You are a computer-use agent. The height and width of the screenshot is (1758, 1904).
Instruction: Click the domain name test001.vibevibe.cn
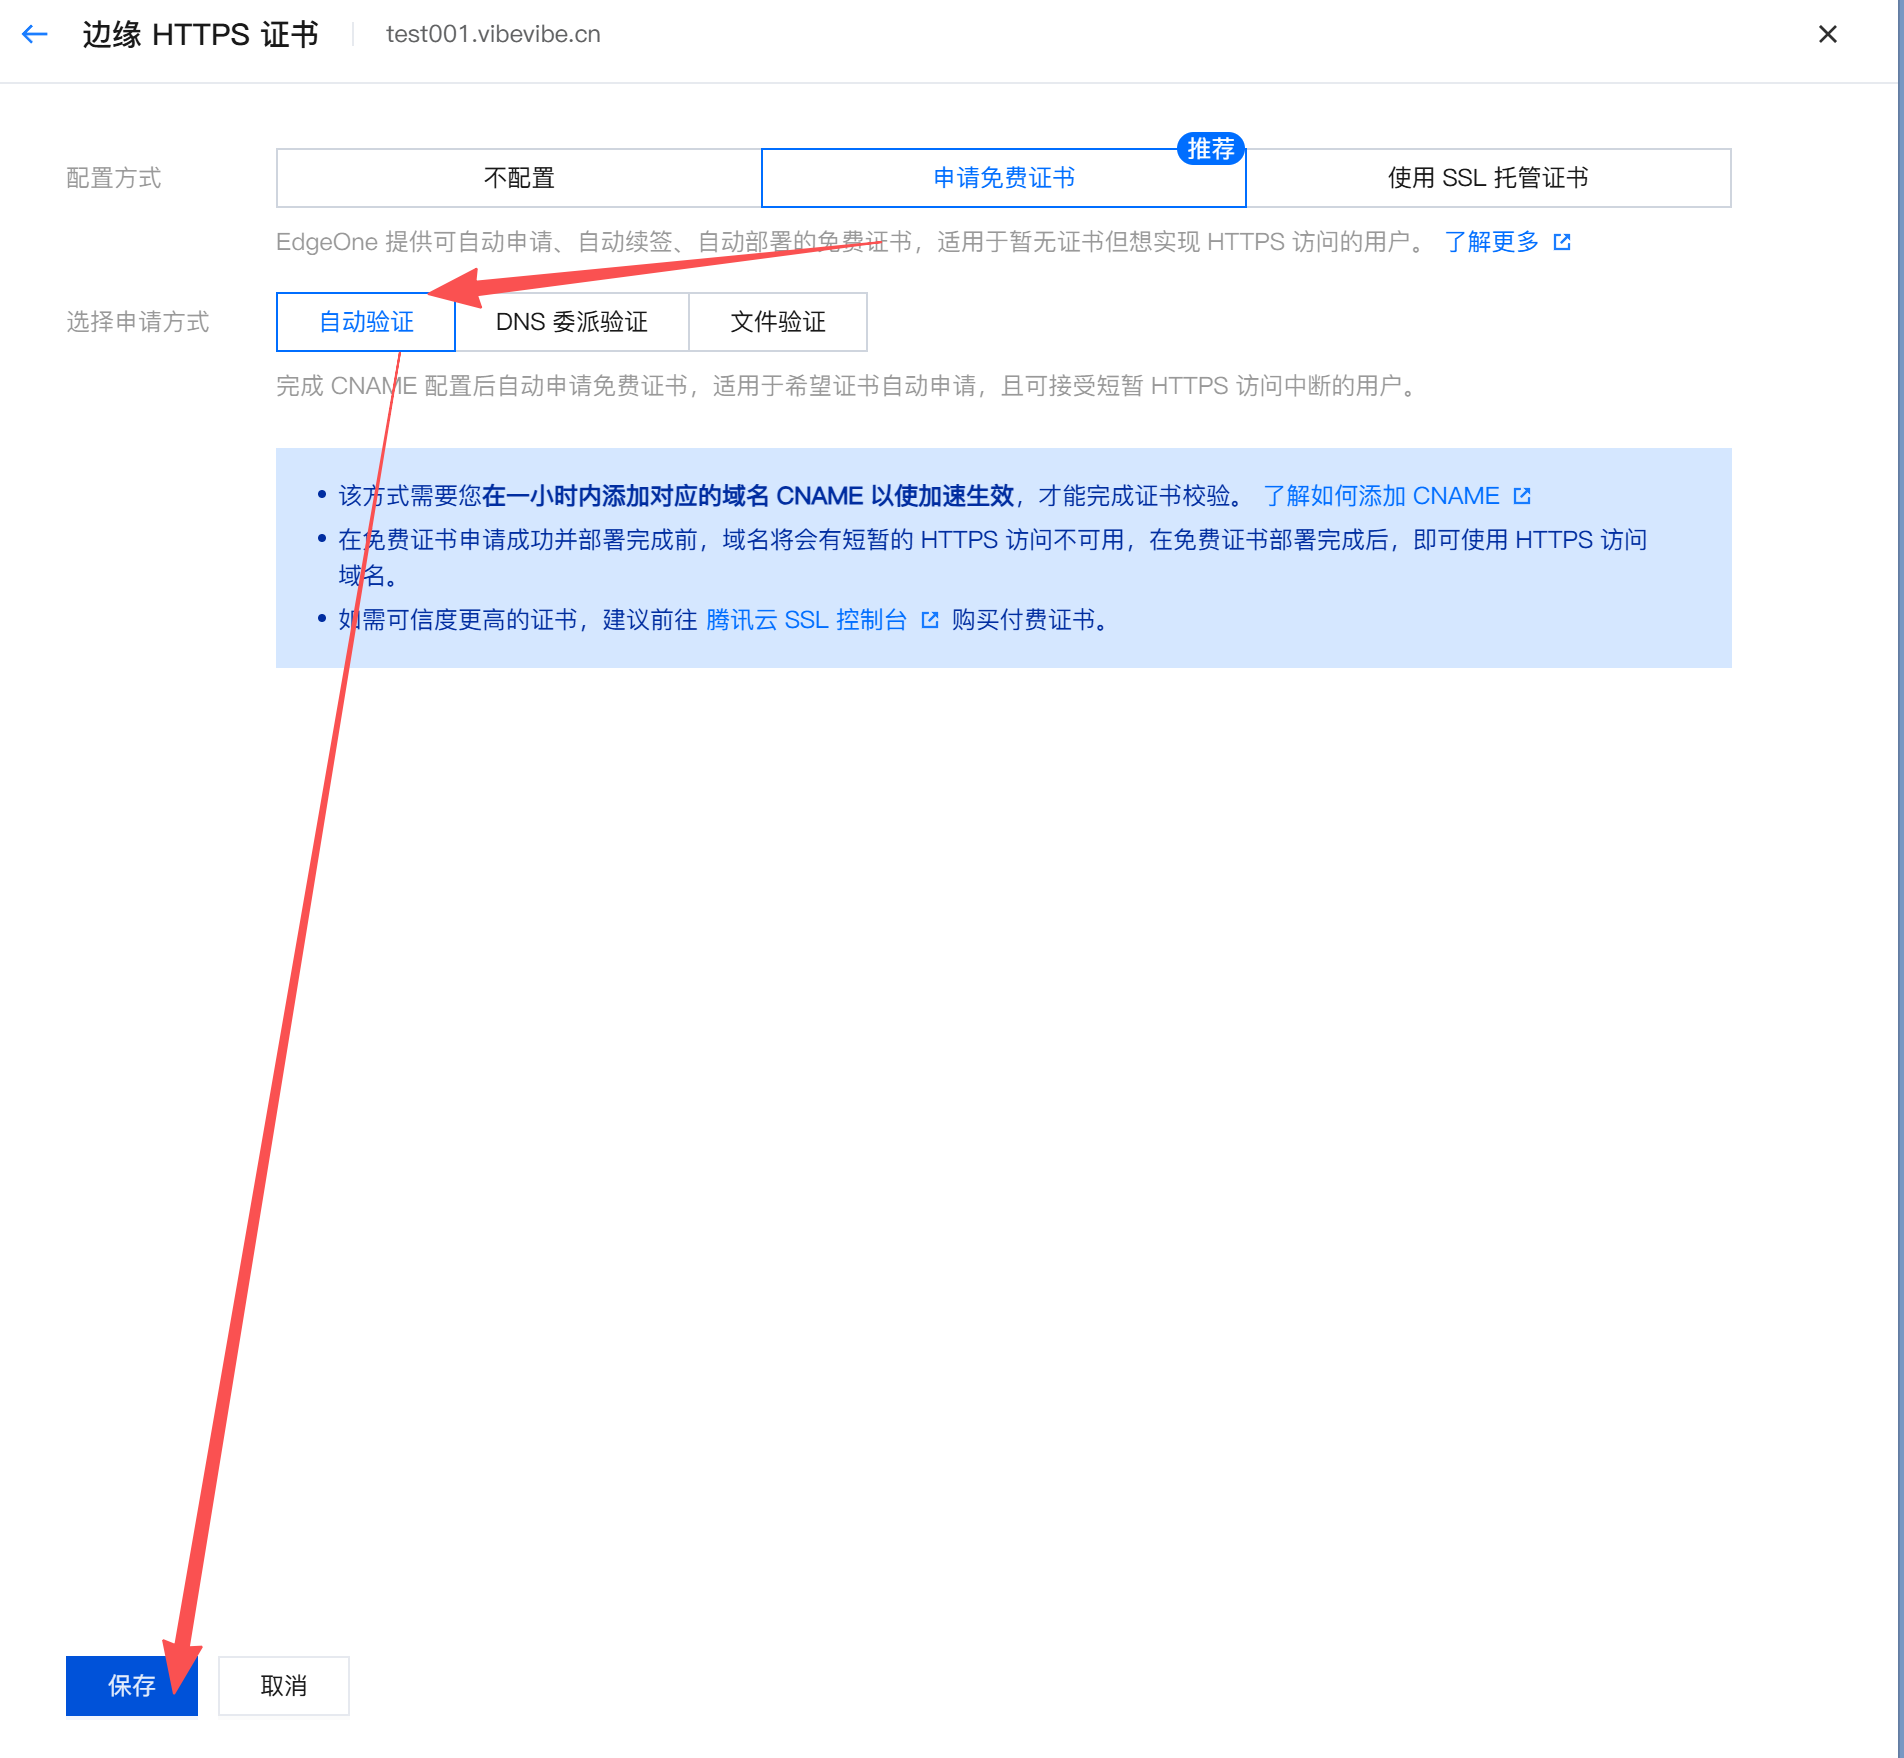[493, 35]
